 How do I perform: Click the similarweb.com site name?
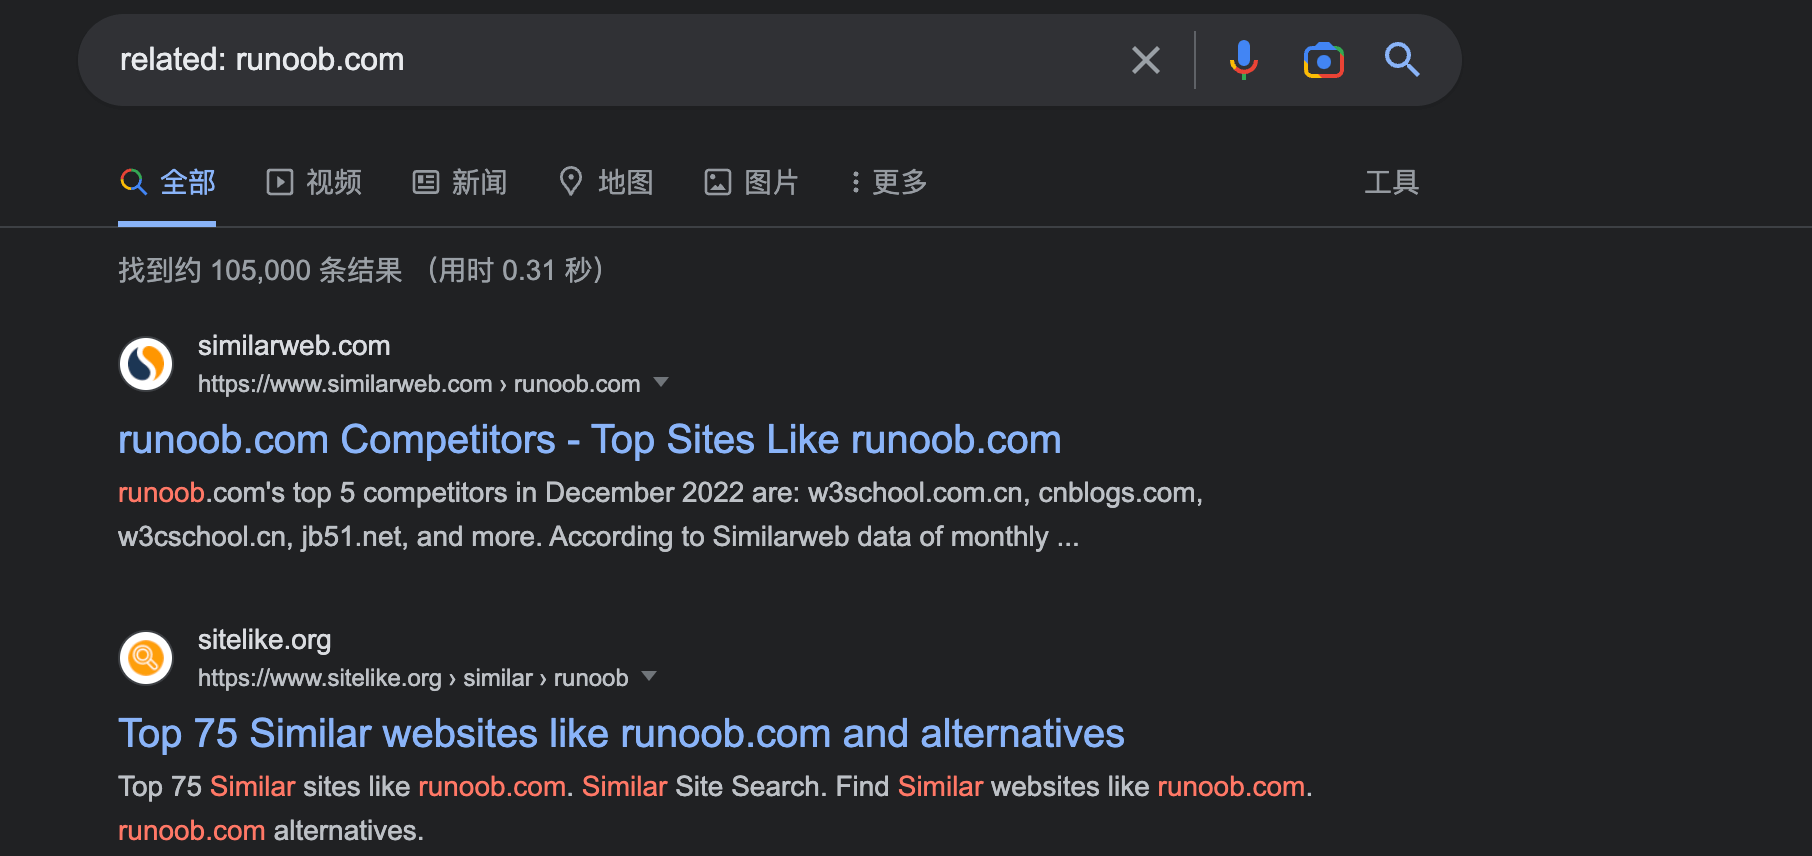294,346
